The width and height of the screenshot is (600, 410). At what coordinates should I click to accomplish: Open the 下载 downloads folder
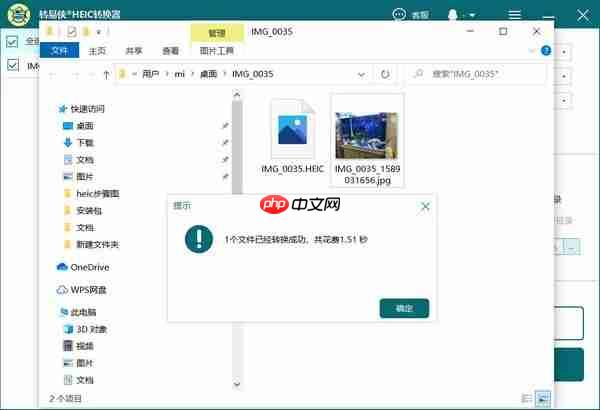[78, 143]
